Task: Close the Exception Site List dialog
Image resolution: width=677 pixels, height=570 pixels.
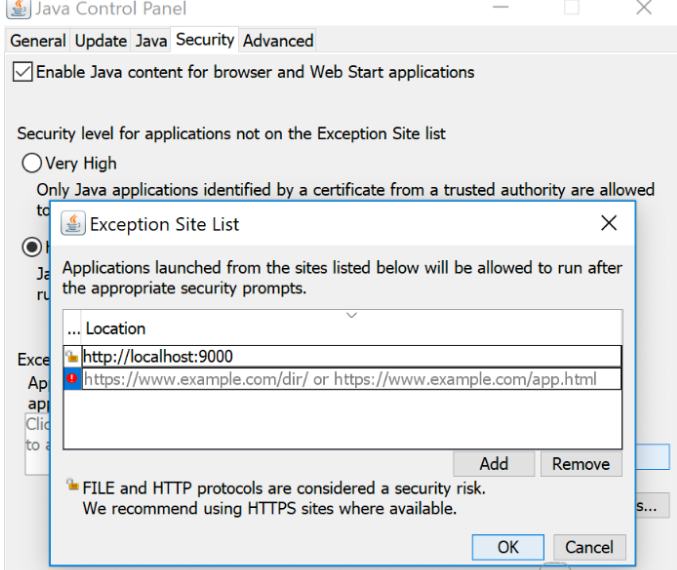Action: (609, 223)
